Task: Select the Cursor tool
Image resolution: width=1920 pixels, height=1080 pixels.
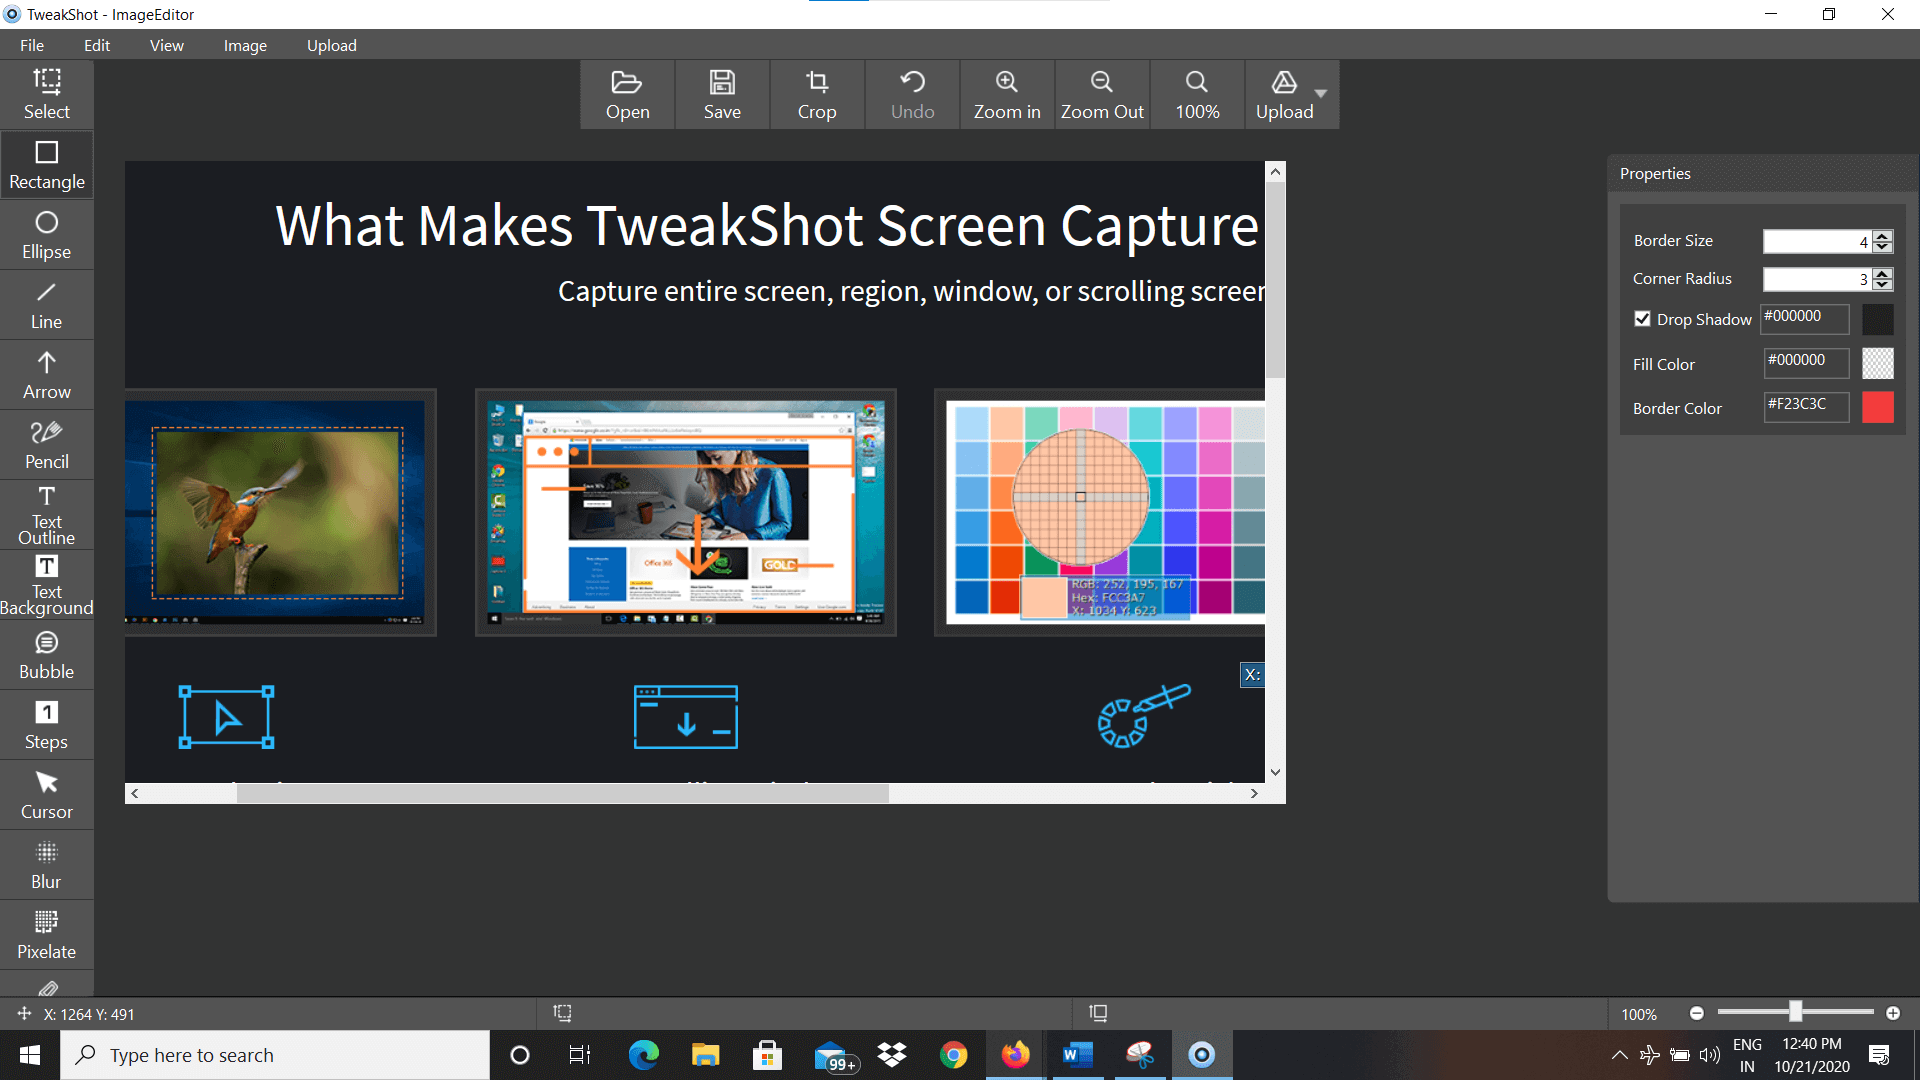Action: (46, 793)
